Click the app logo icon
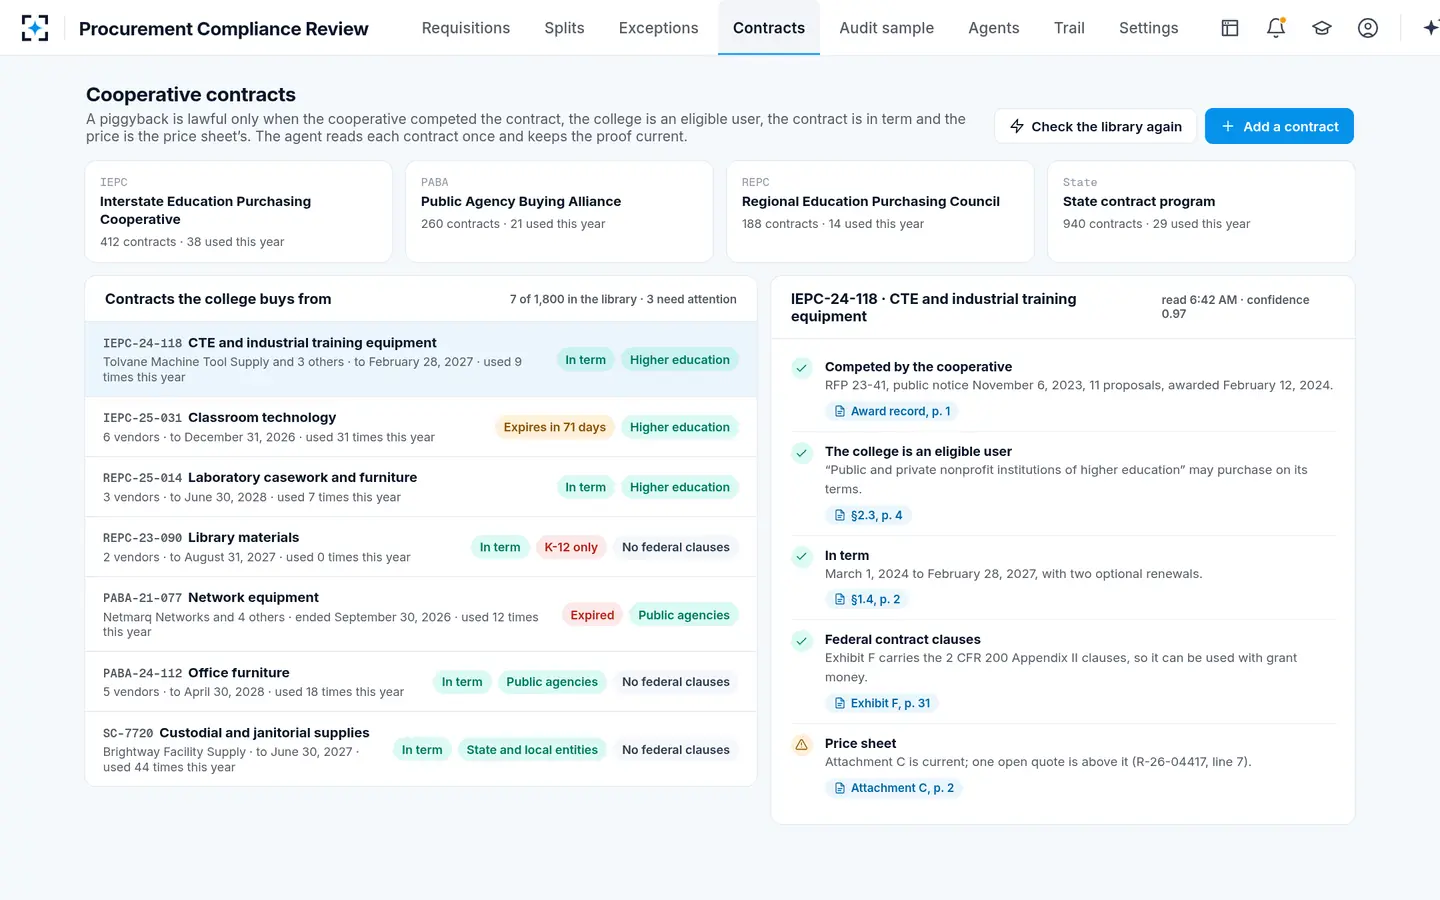Screen dimensions: 1440x900 point(35,28)
